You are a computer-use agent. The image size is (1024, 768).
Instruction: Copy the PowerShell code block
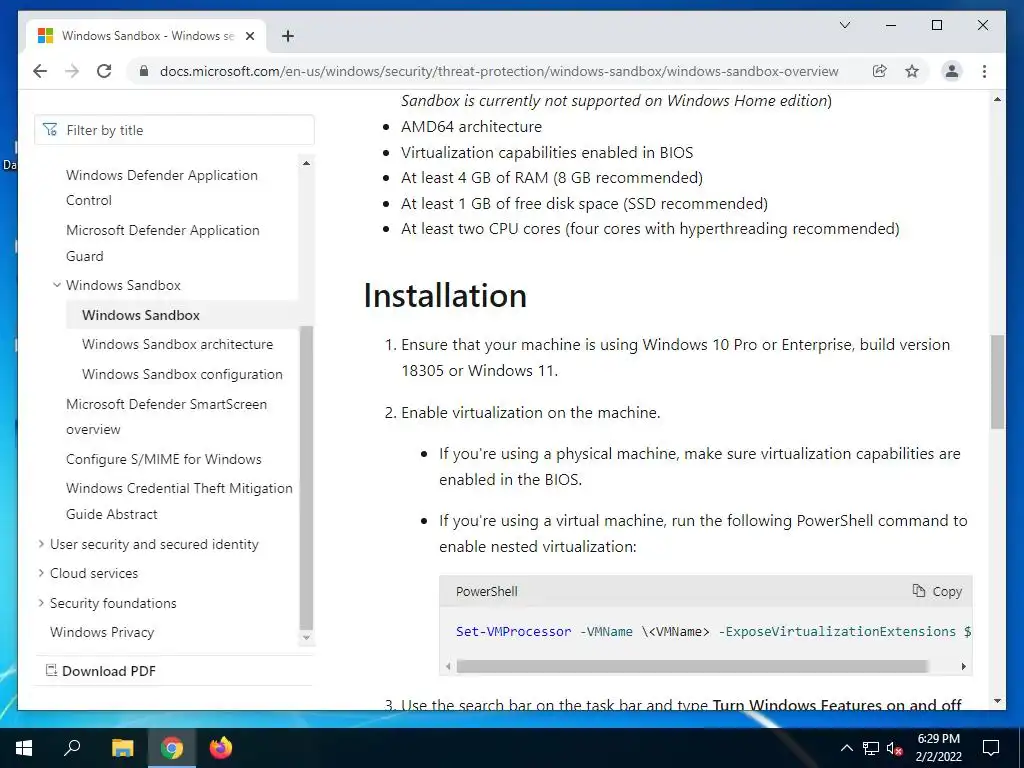tap(937, 591)
